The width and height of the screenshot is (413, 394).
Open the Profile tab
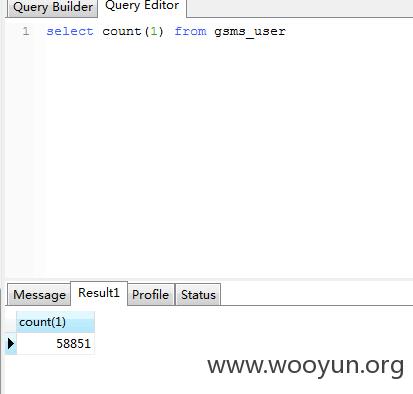point(151,295)
